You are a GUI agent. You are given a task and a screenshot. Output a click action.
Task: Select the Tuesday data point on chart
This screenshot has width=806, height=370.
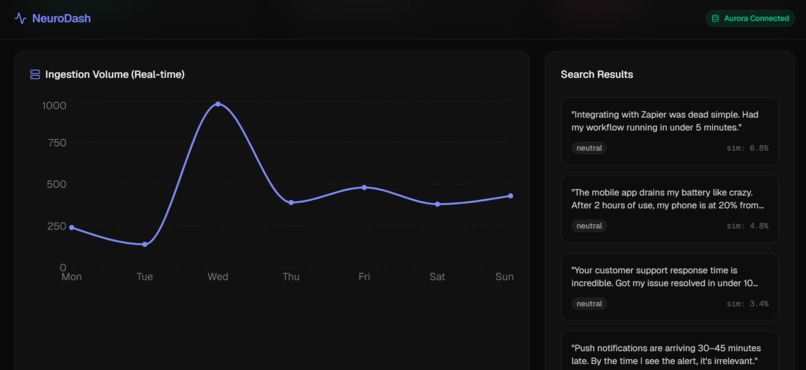(x=145, y=244)
